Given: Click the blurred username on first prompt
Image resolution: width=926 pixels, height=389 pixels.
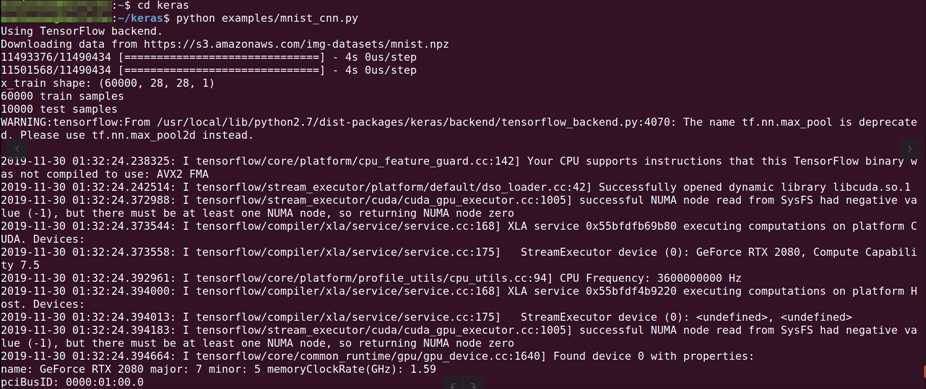Looking at the screenshot, I should pyautogui.click(x=55, y=5).
